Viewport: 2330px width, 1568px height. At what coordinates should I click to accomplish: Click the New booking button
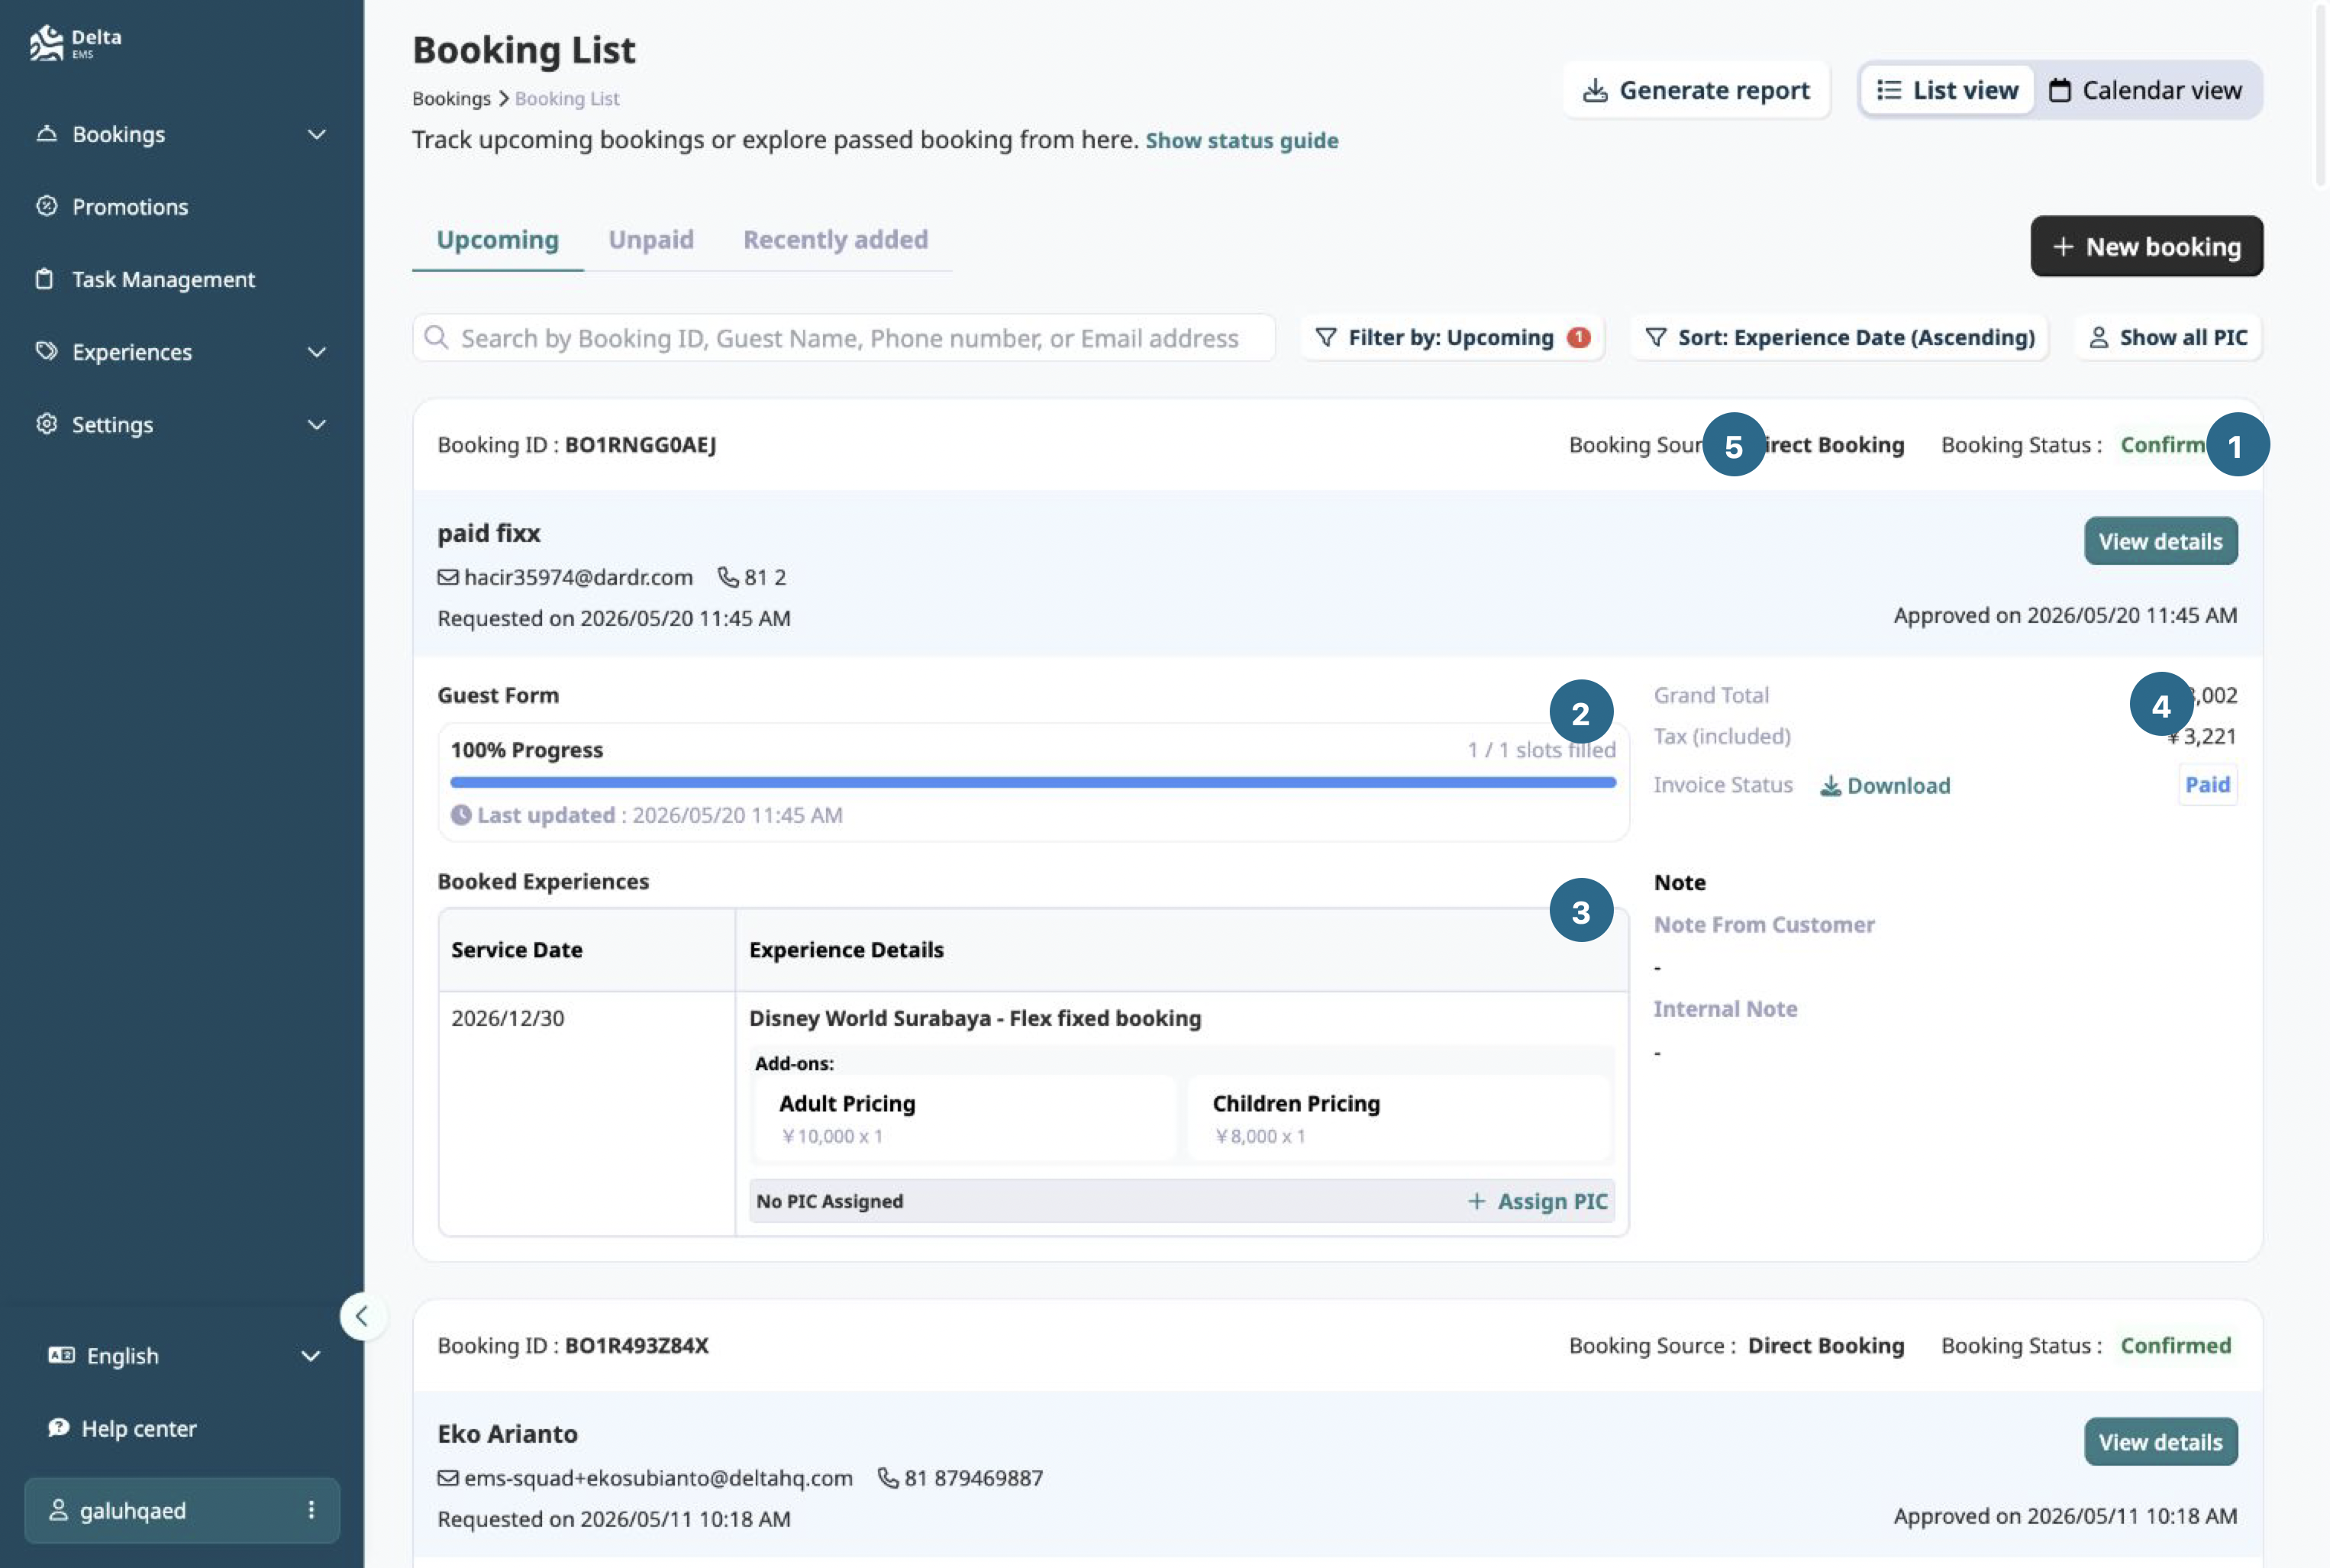pos(2147,246)
